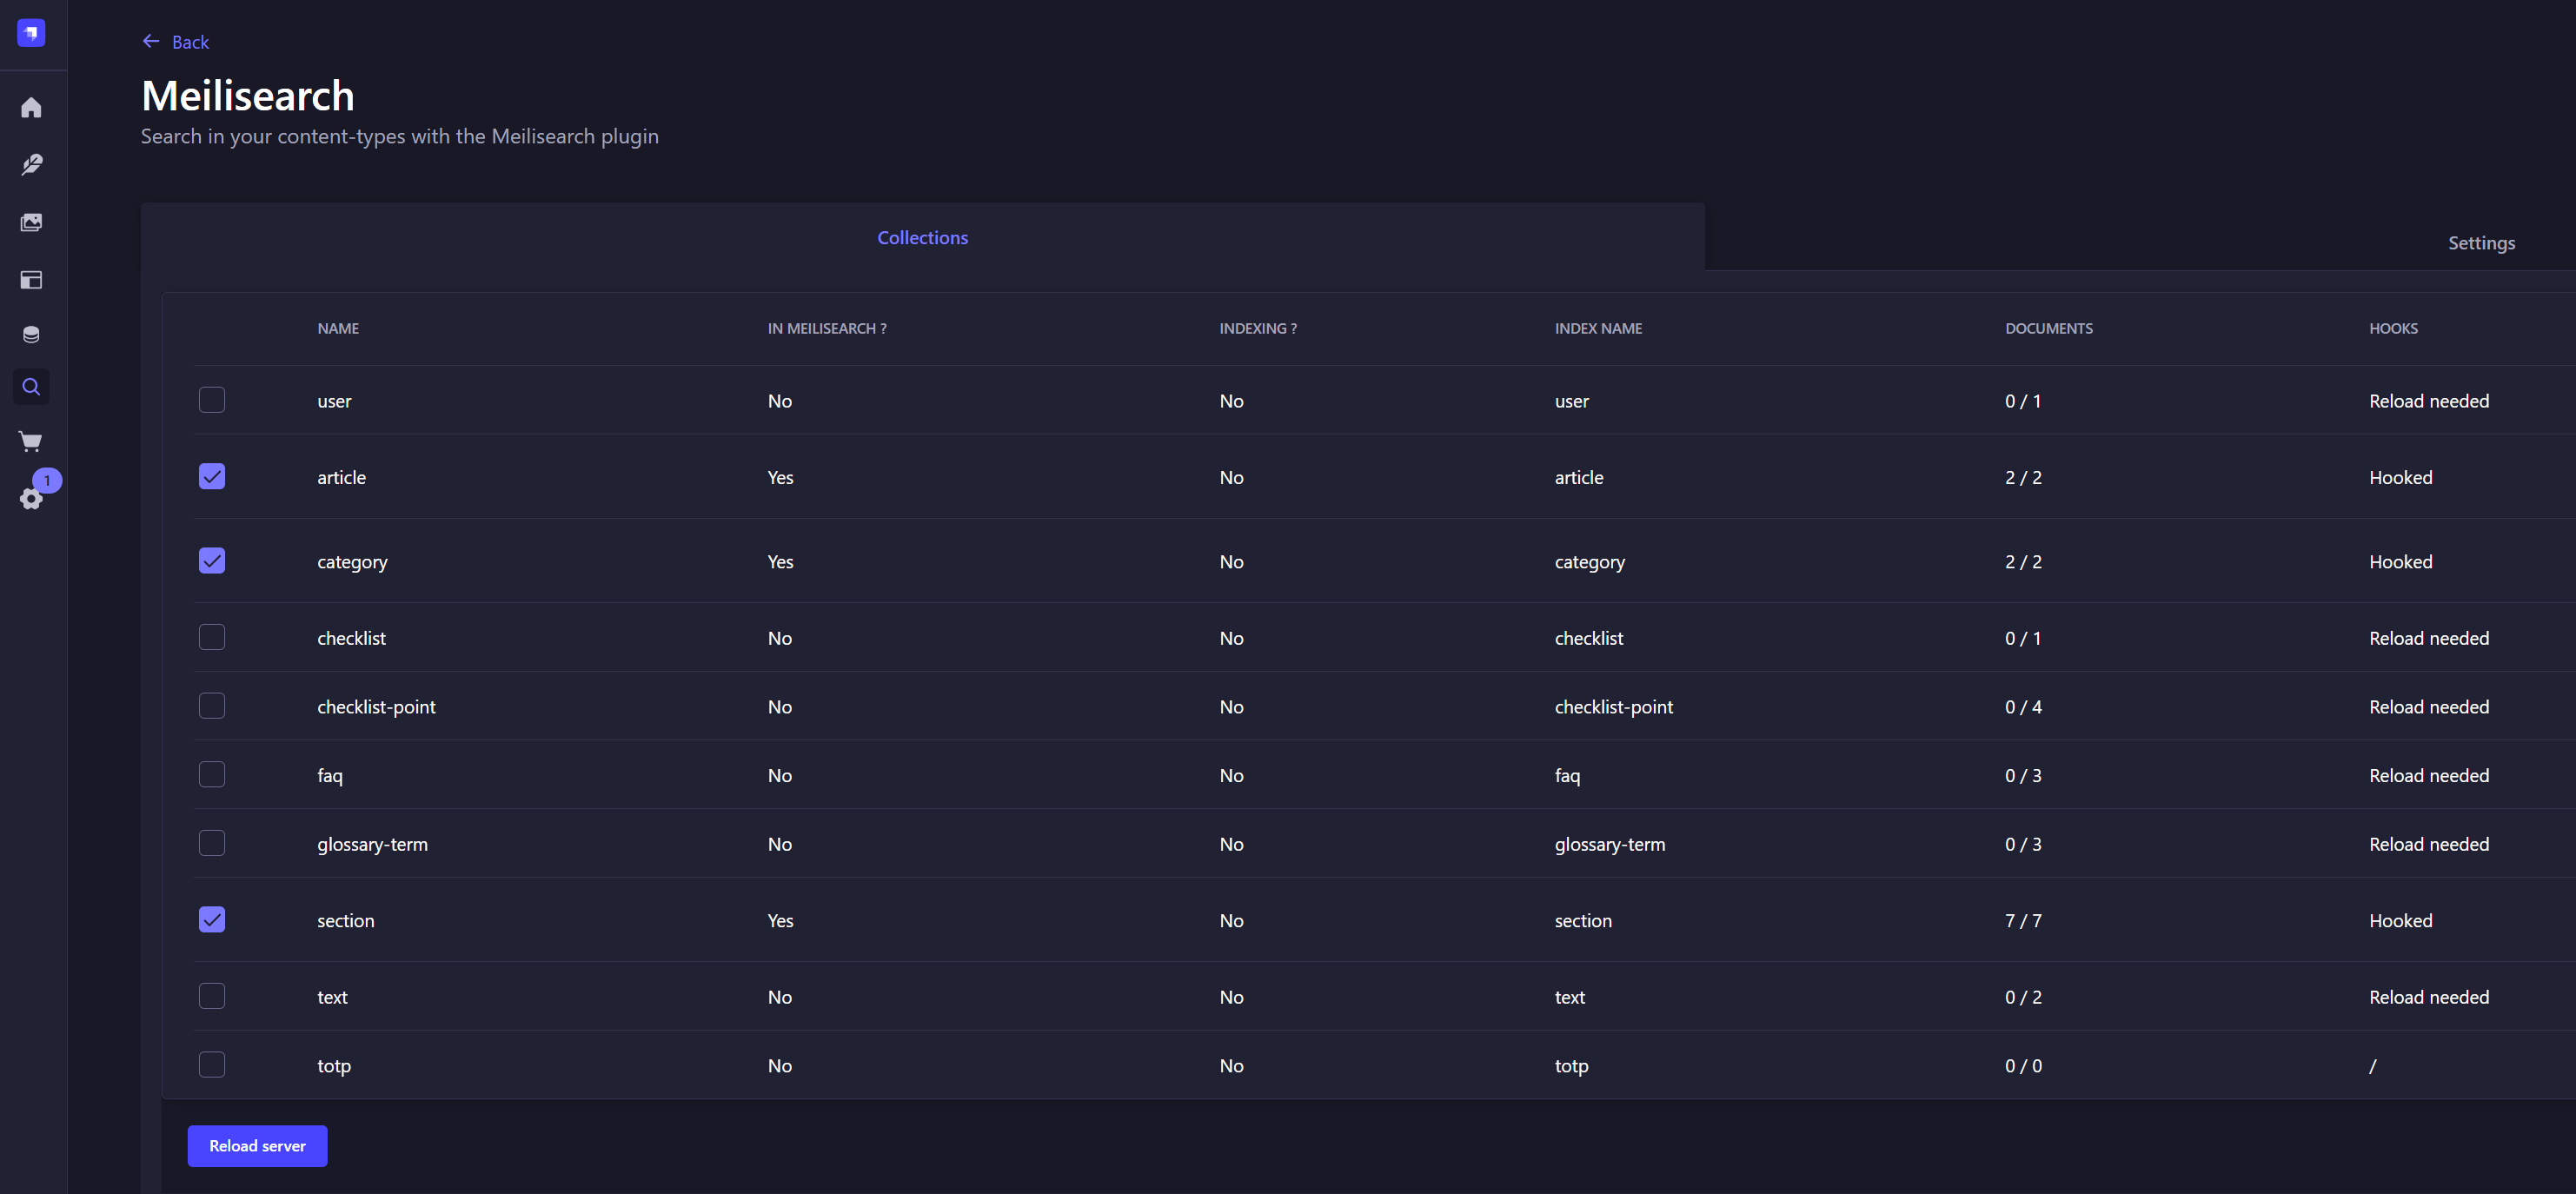Uncheck the article collection checkbox
Screen dimensions: 2576x1194
(x=212, y=476)
